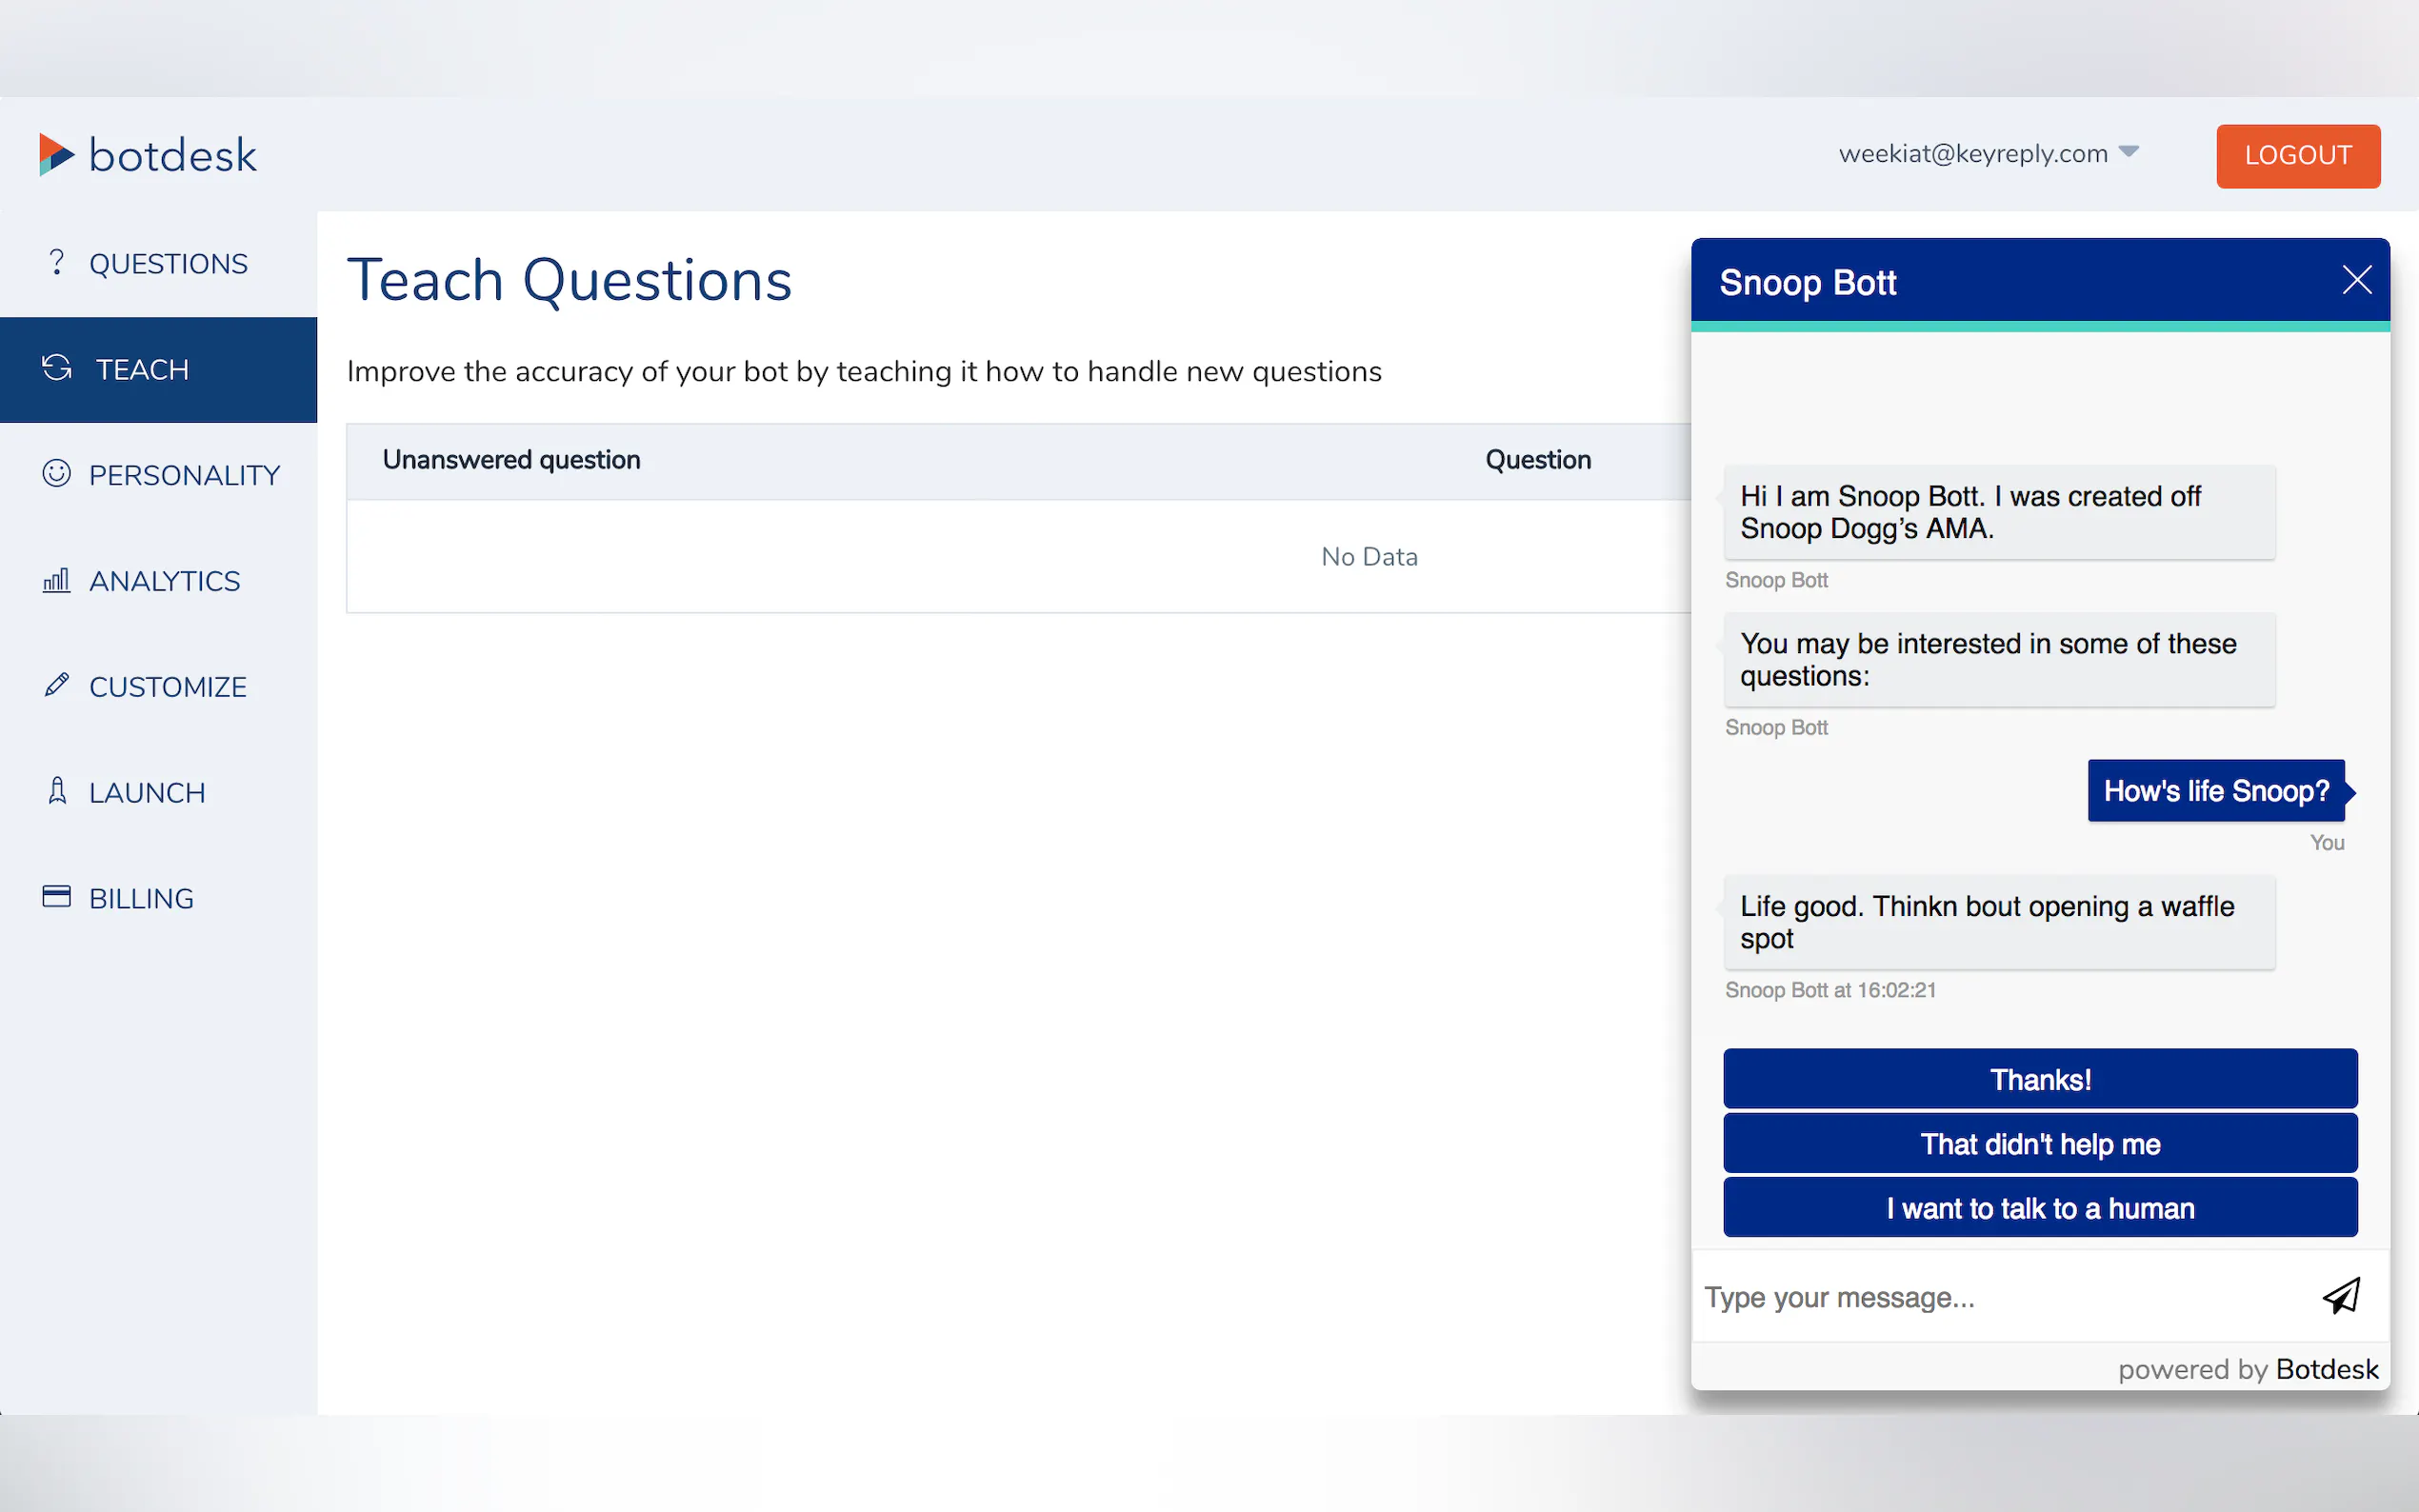Click the botdesk logo icon
The image size is (2419, 1512).
(x=56, y=155)
